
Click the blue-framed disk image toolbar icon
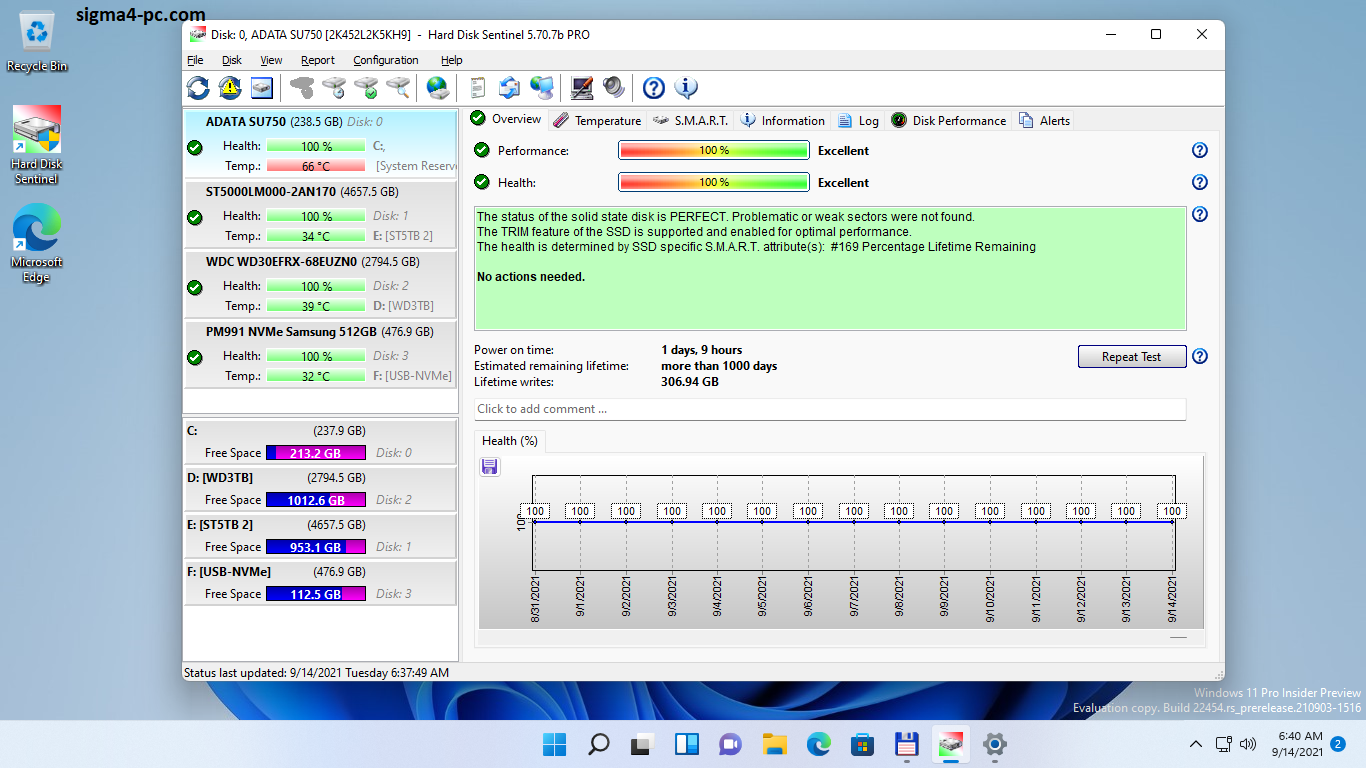(x=262, y=88)
